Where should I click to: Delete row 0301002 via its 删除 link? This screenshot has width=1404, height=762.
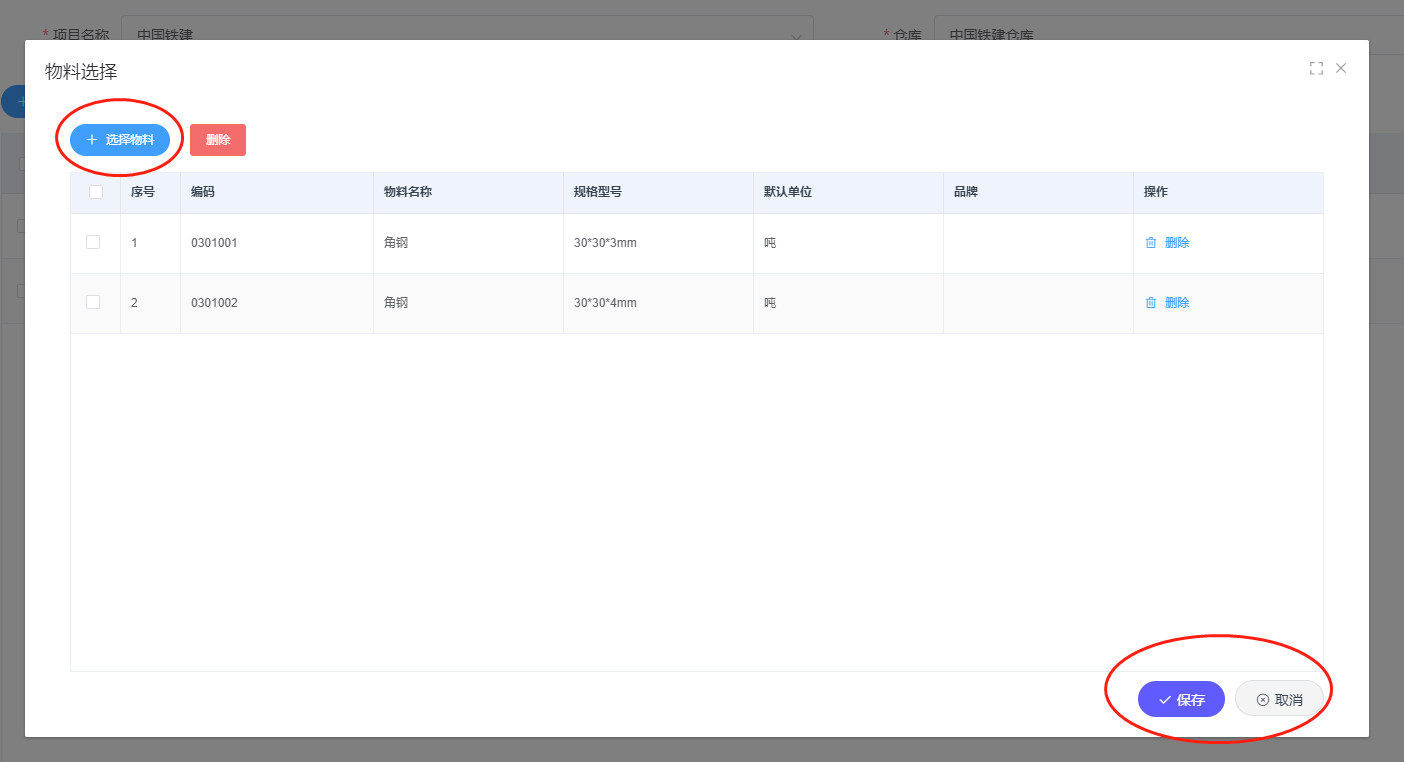[x=1167, y=303]
